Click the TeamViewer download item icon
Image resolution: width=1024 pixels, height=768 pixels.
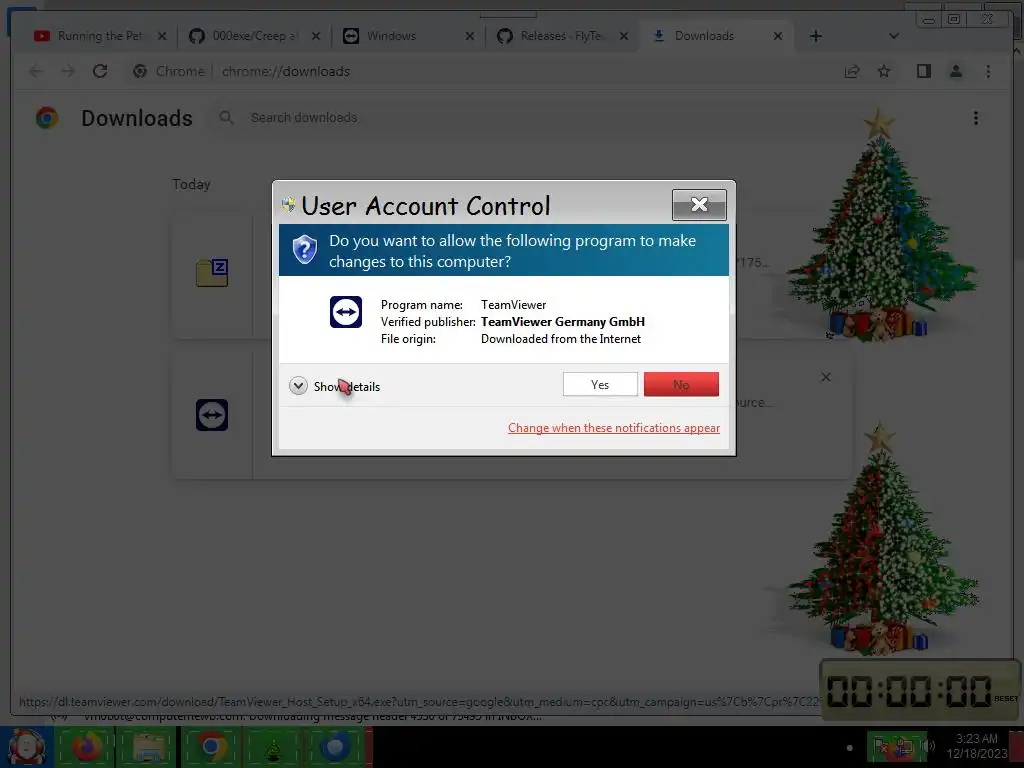(x=212, y=415)
